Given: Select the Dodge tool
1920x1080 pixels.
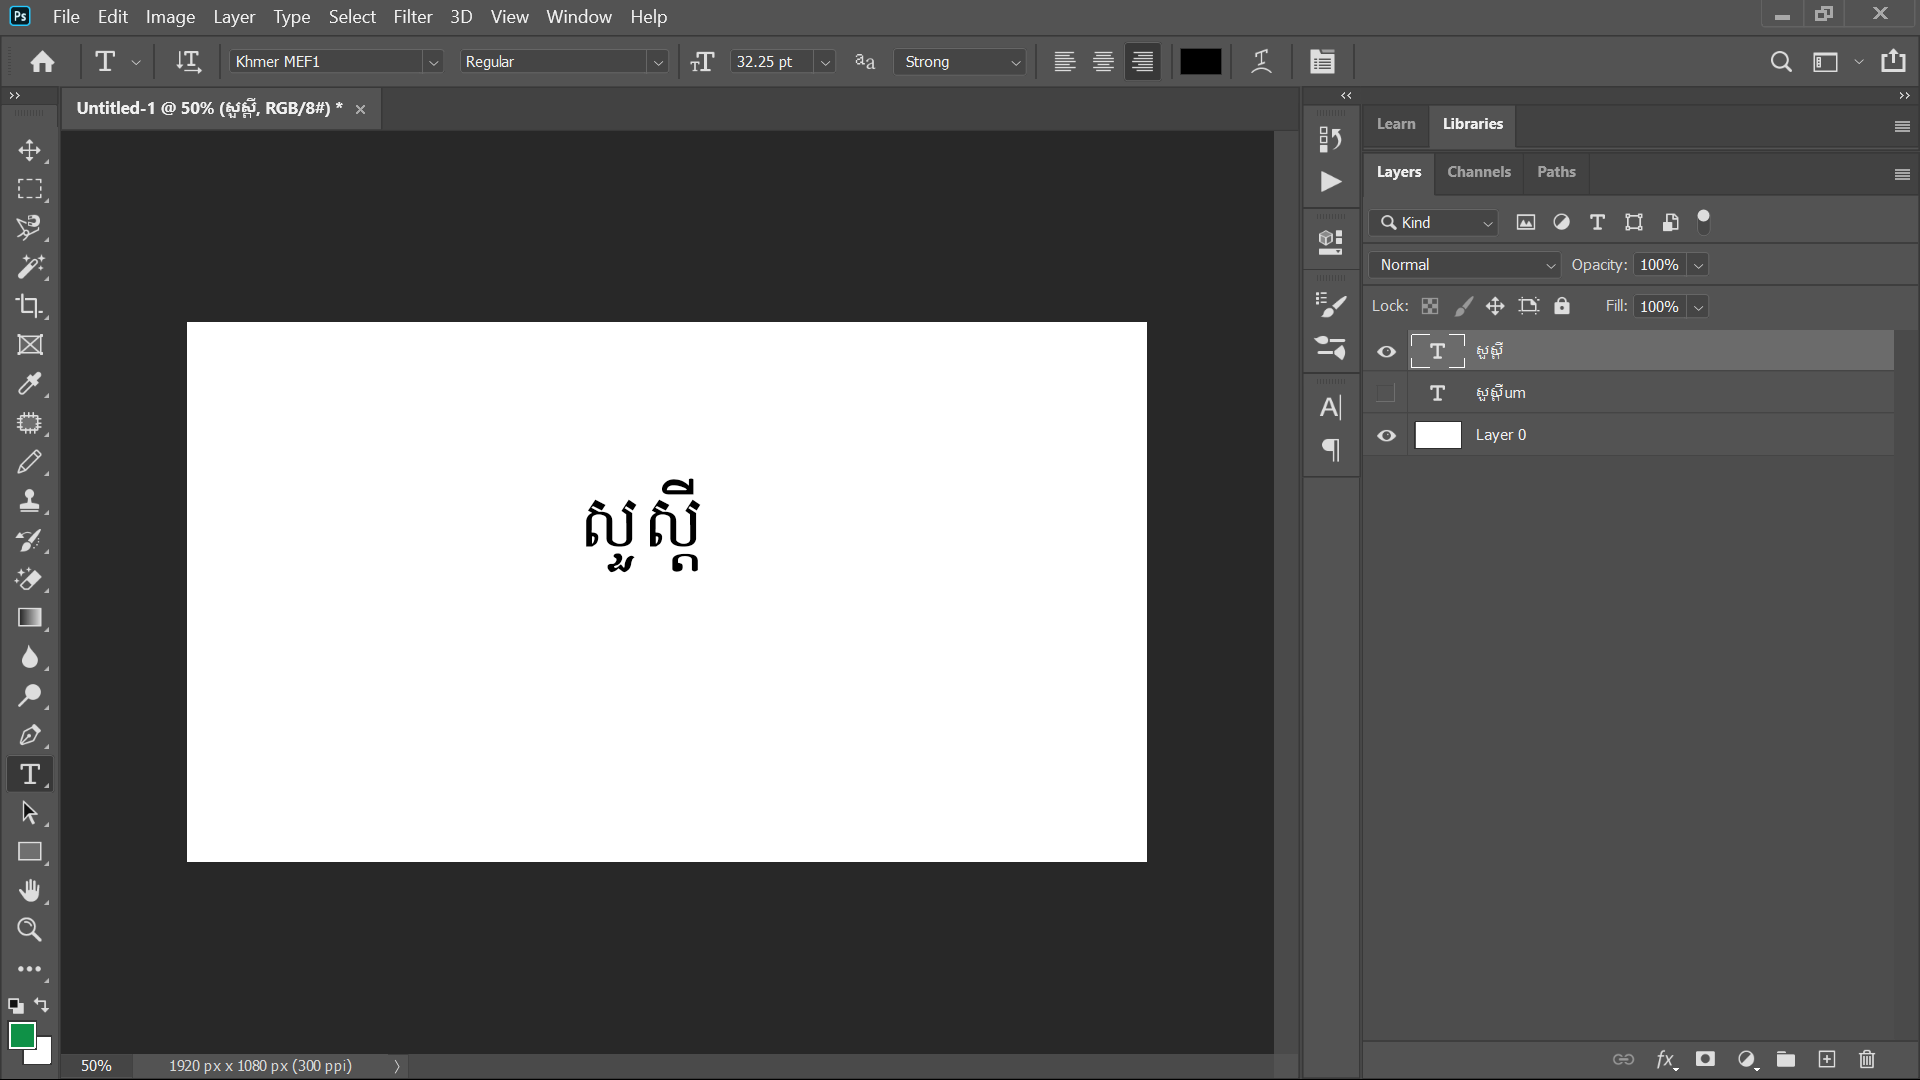Looking at the screenshot, I should pos(30,696).
